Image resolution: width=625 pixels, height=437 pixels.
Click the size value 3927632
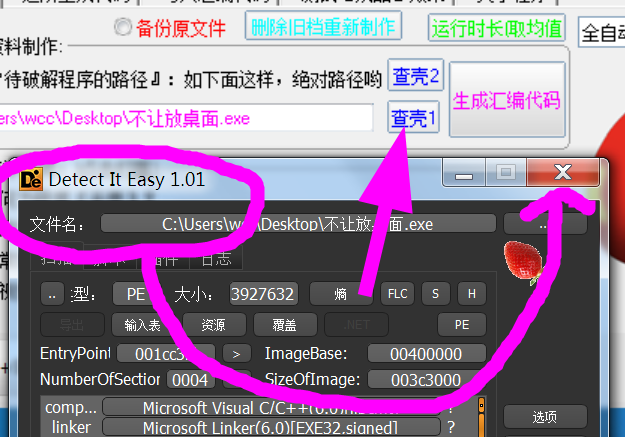(x=263, y=294)
